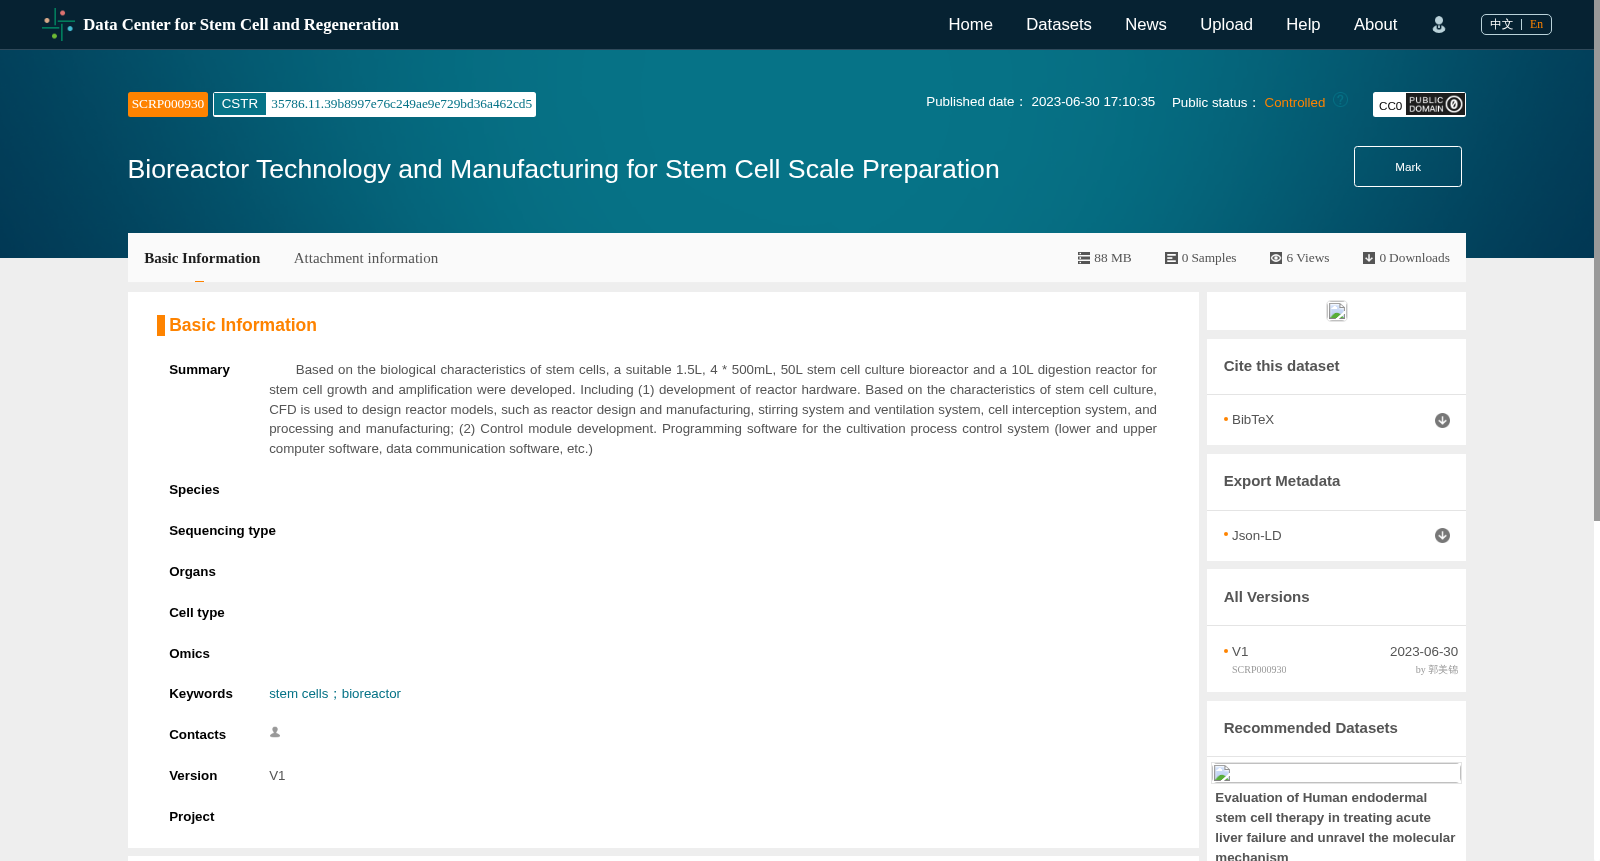Switch to Attachment information tab
The image size is (1600, 861).
click(366, 258)
